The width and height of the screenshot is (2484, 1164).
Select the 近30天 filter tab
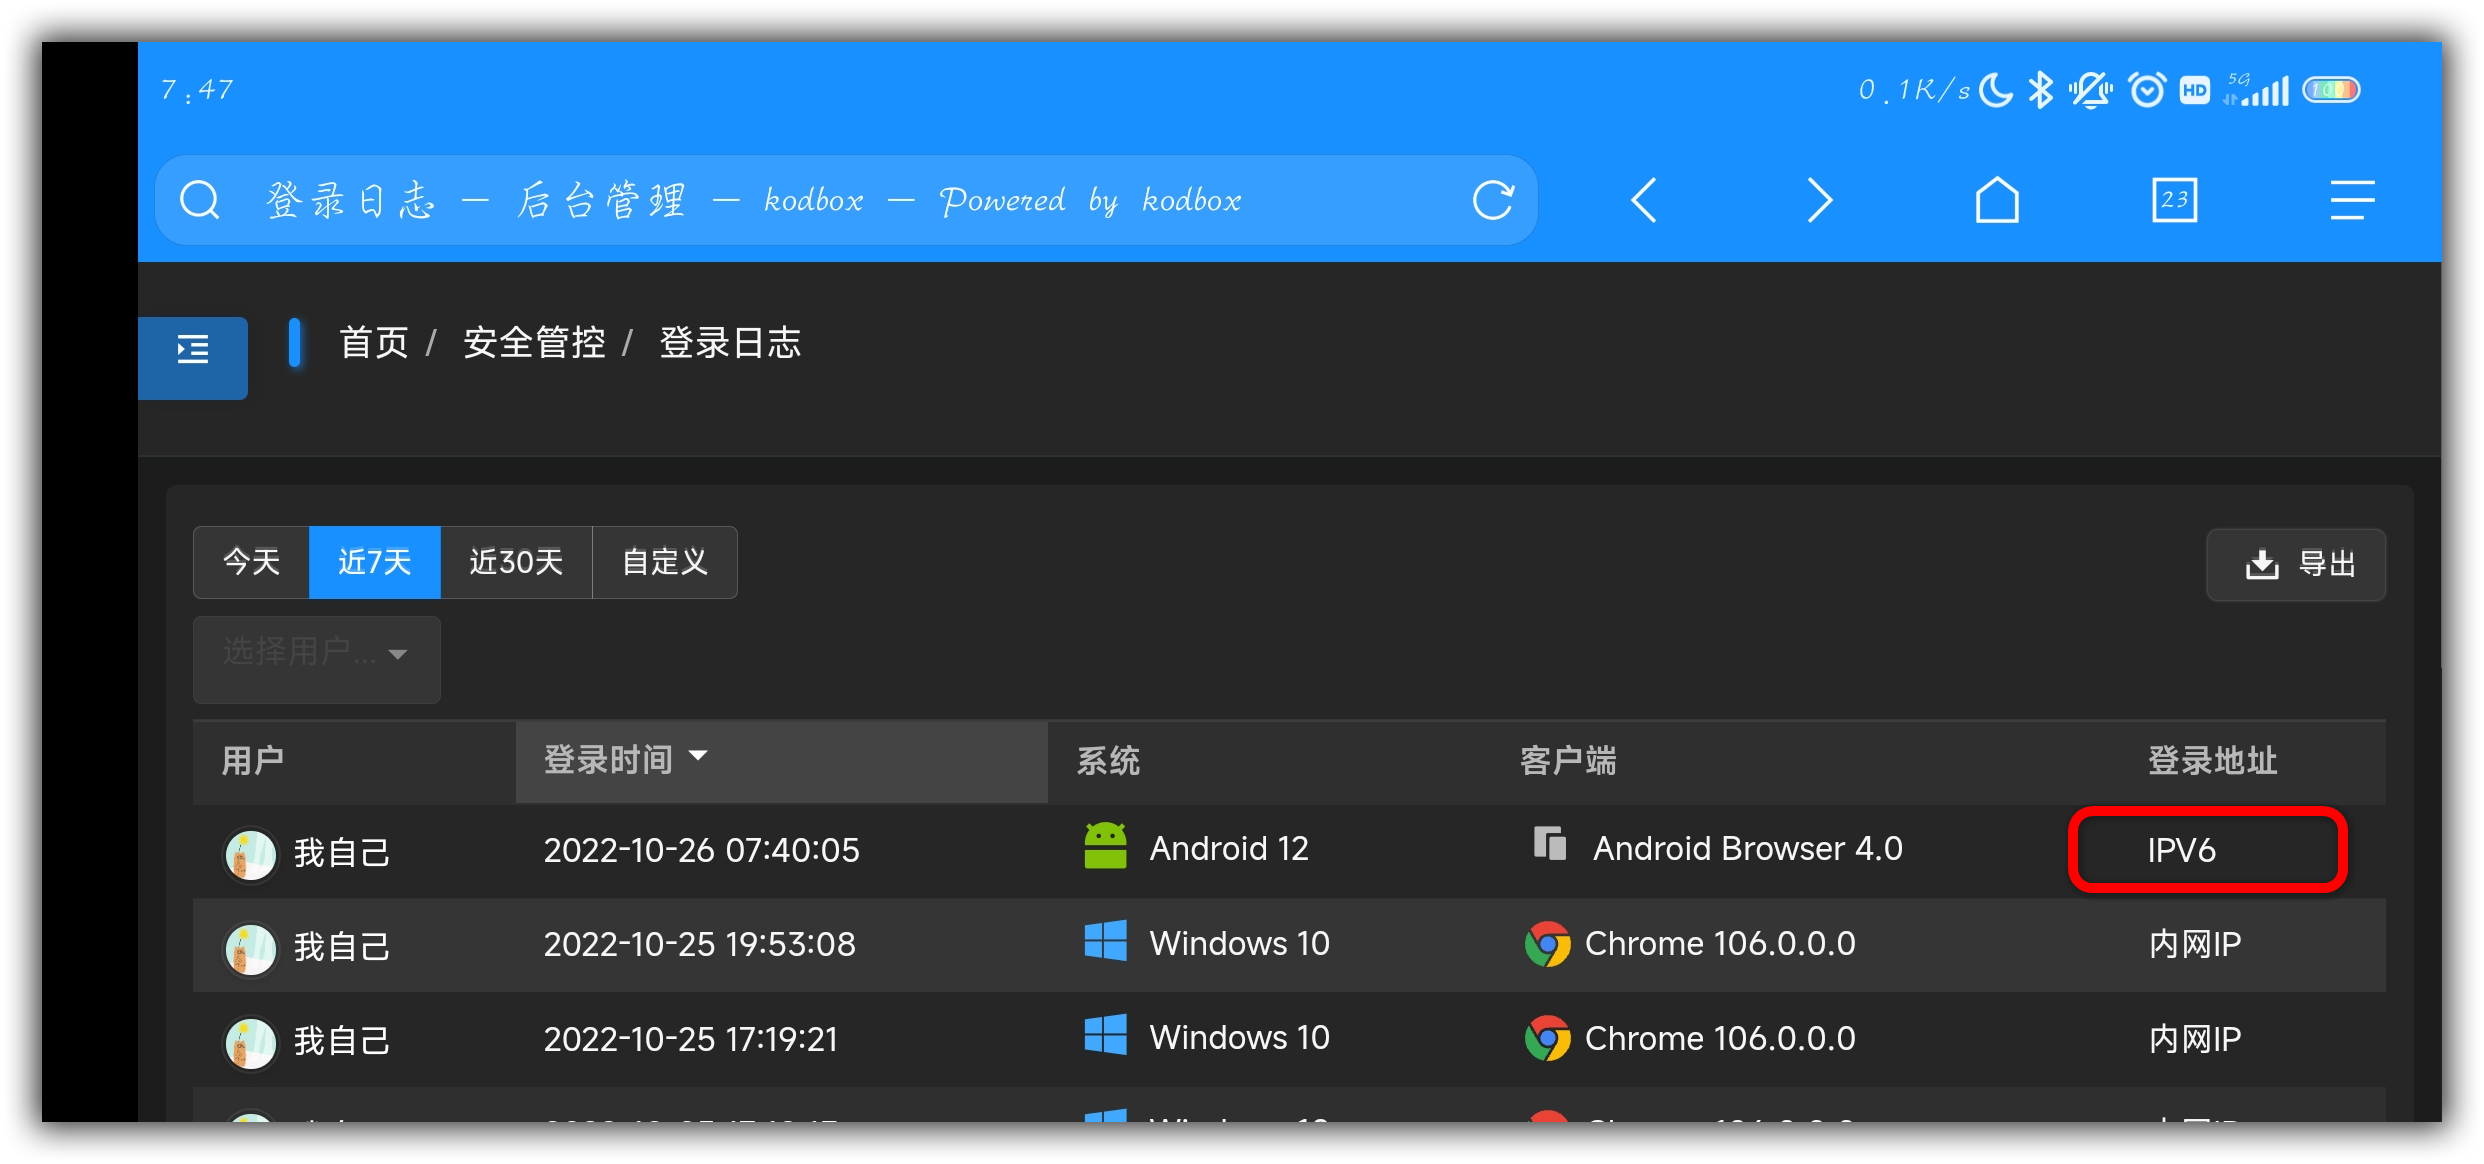516,562
